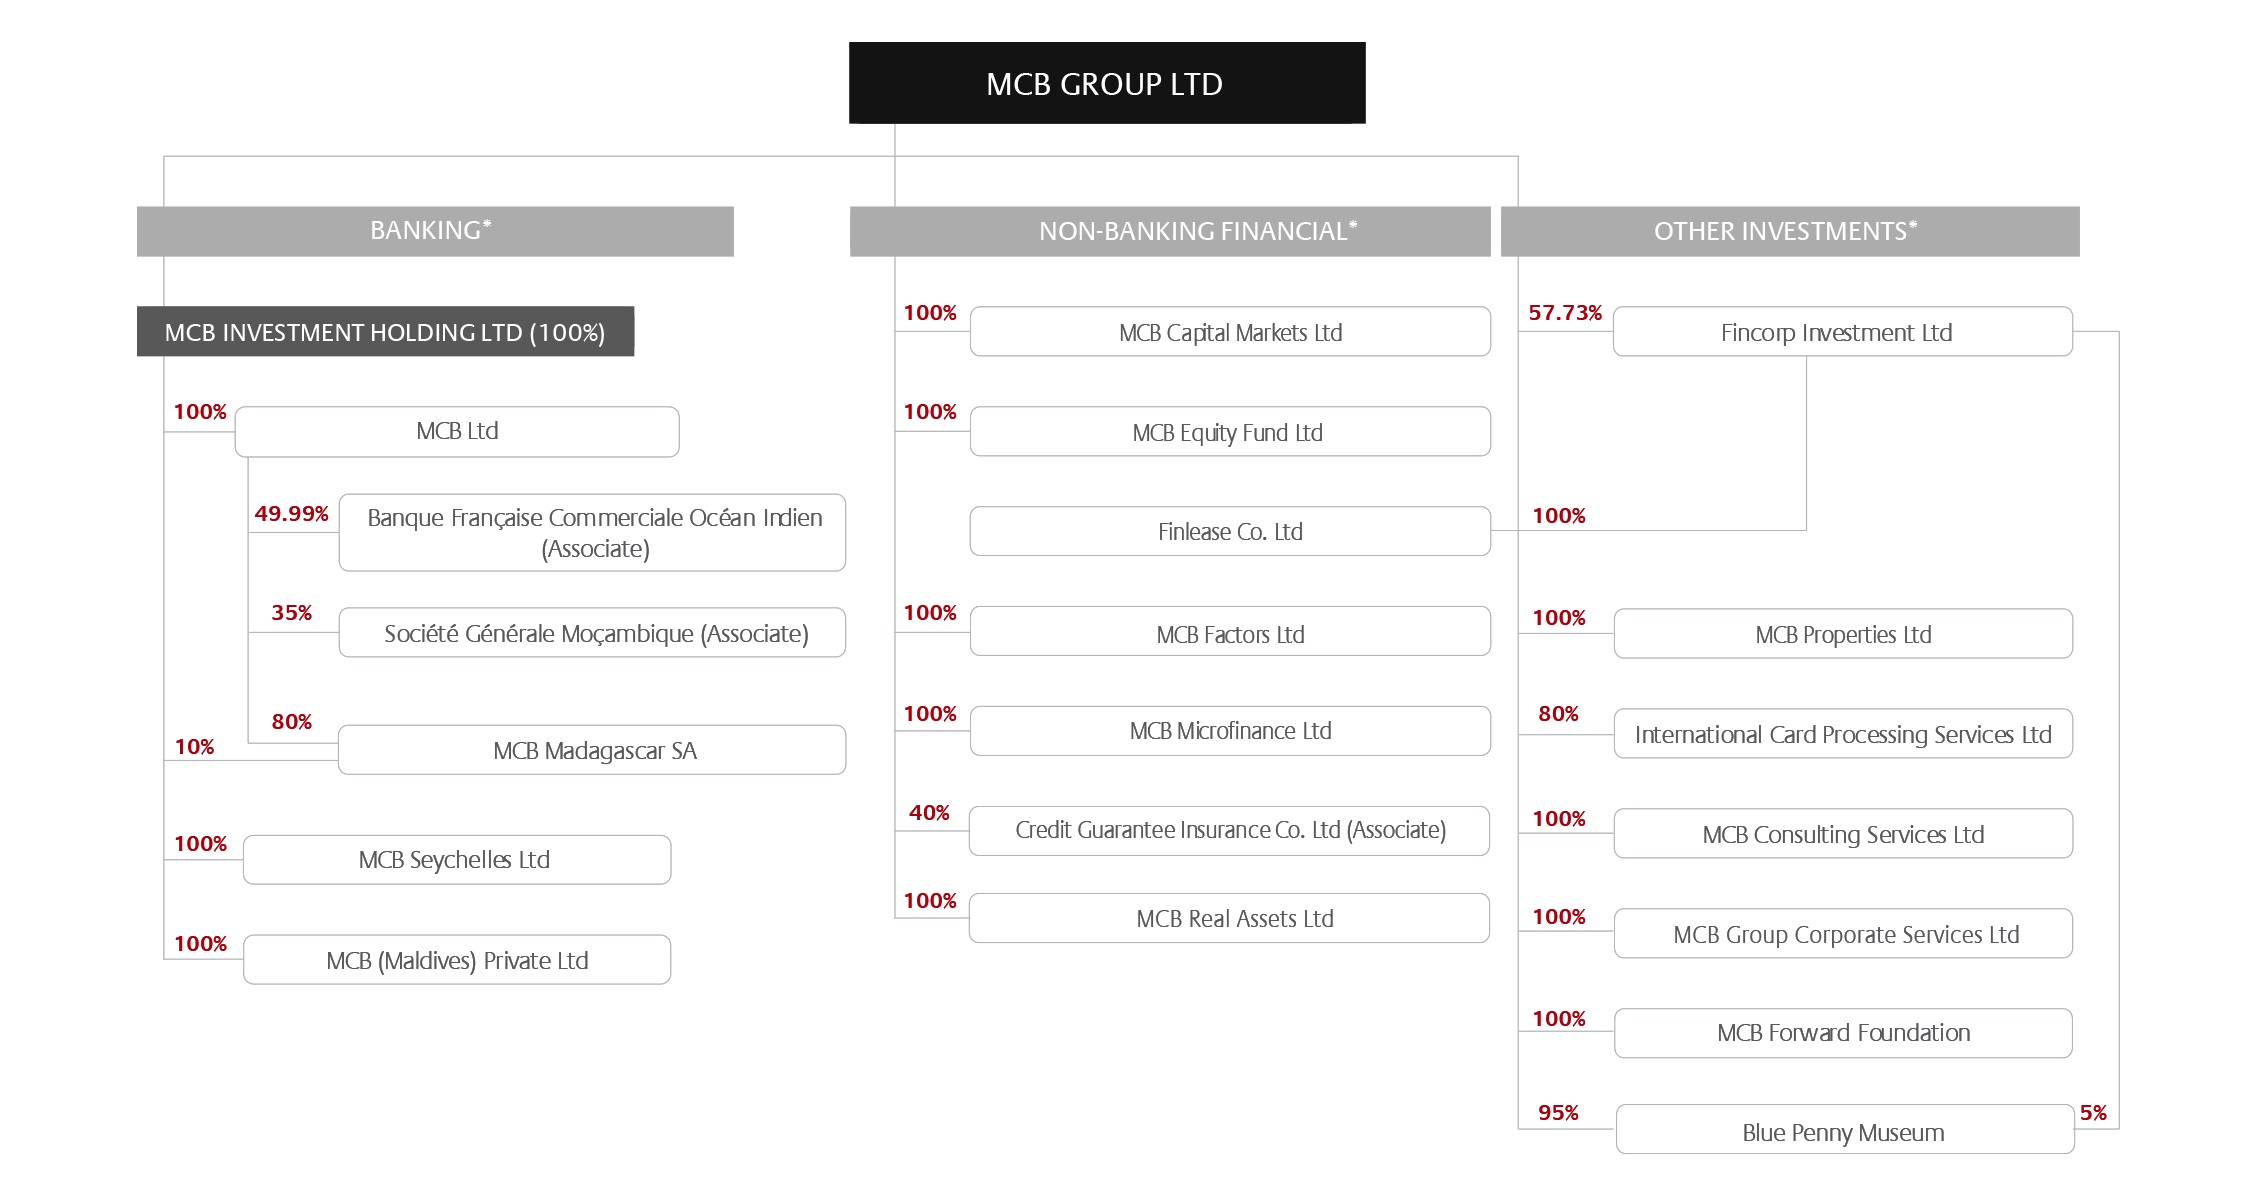
Task: Click the MCB GROUP LTD top box
Action: pos(1106,83)
